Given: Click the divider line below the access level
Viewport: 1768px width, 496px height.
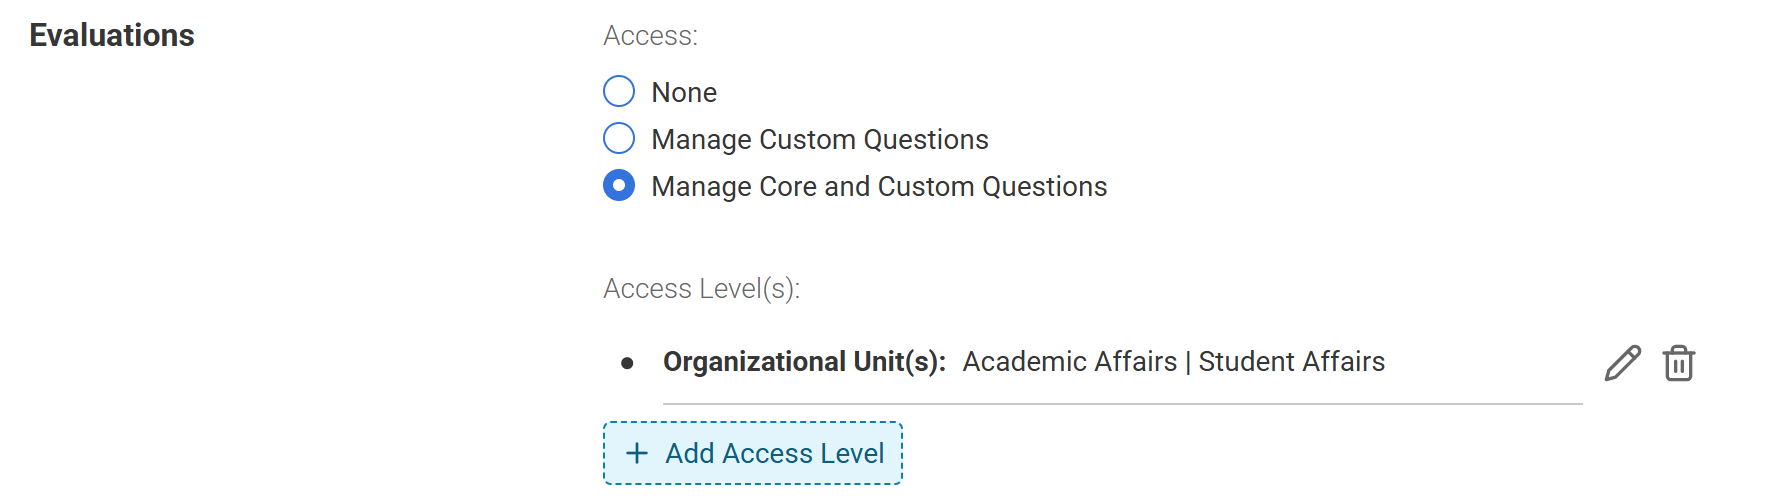Looking at the screenshot, I should point(1122,404).
